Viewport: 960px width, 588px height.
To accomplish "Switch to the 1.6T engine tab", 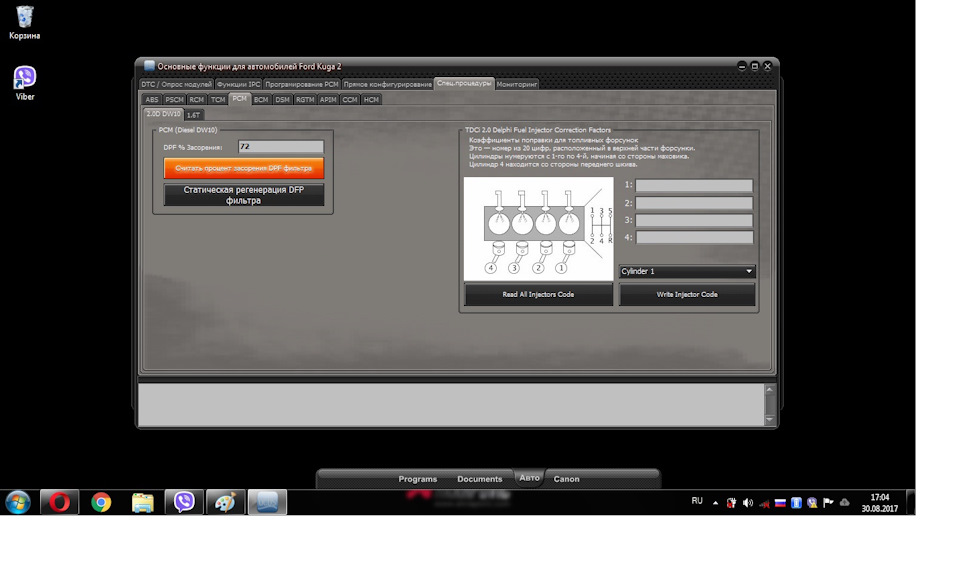I will [193, 115].
